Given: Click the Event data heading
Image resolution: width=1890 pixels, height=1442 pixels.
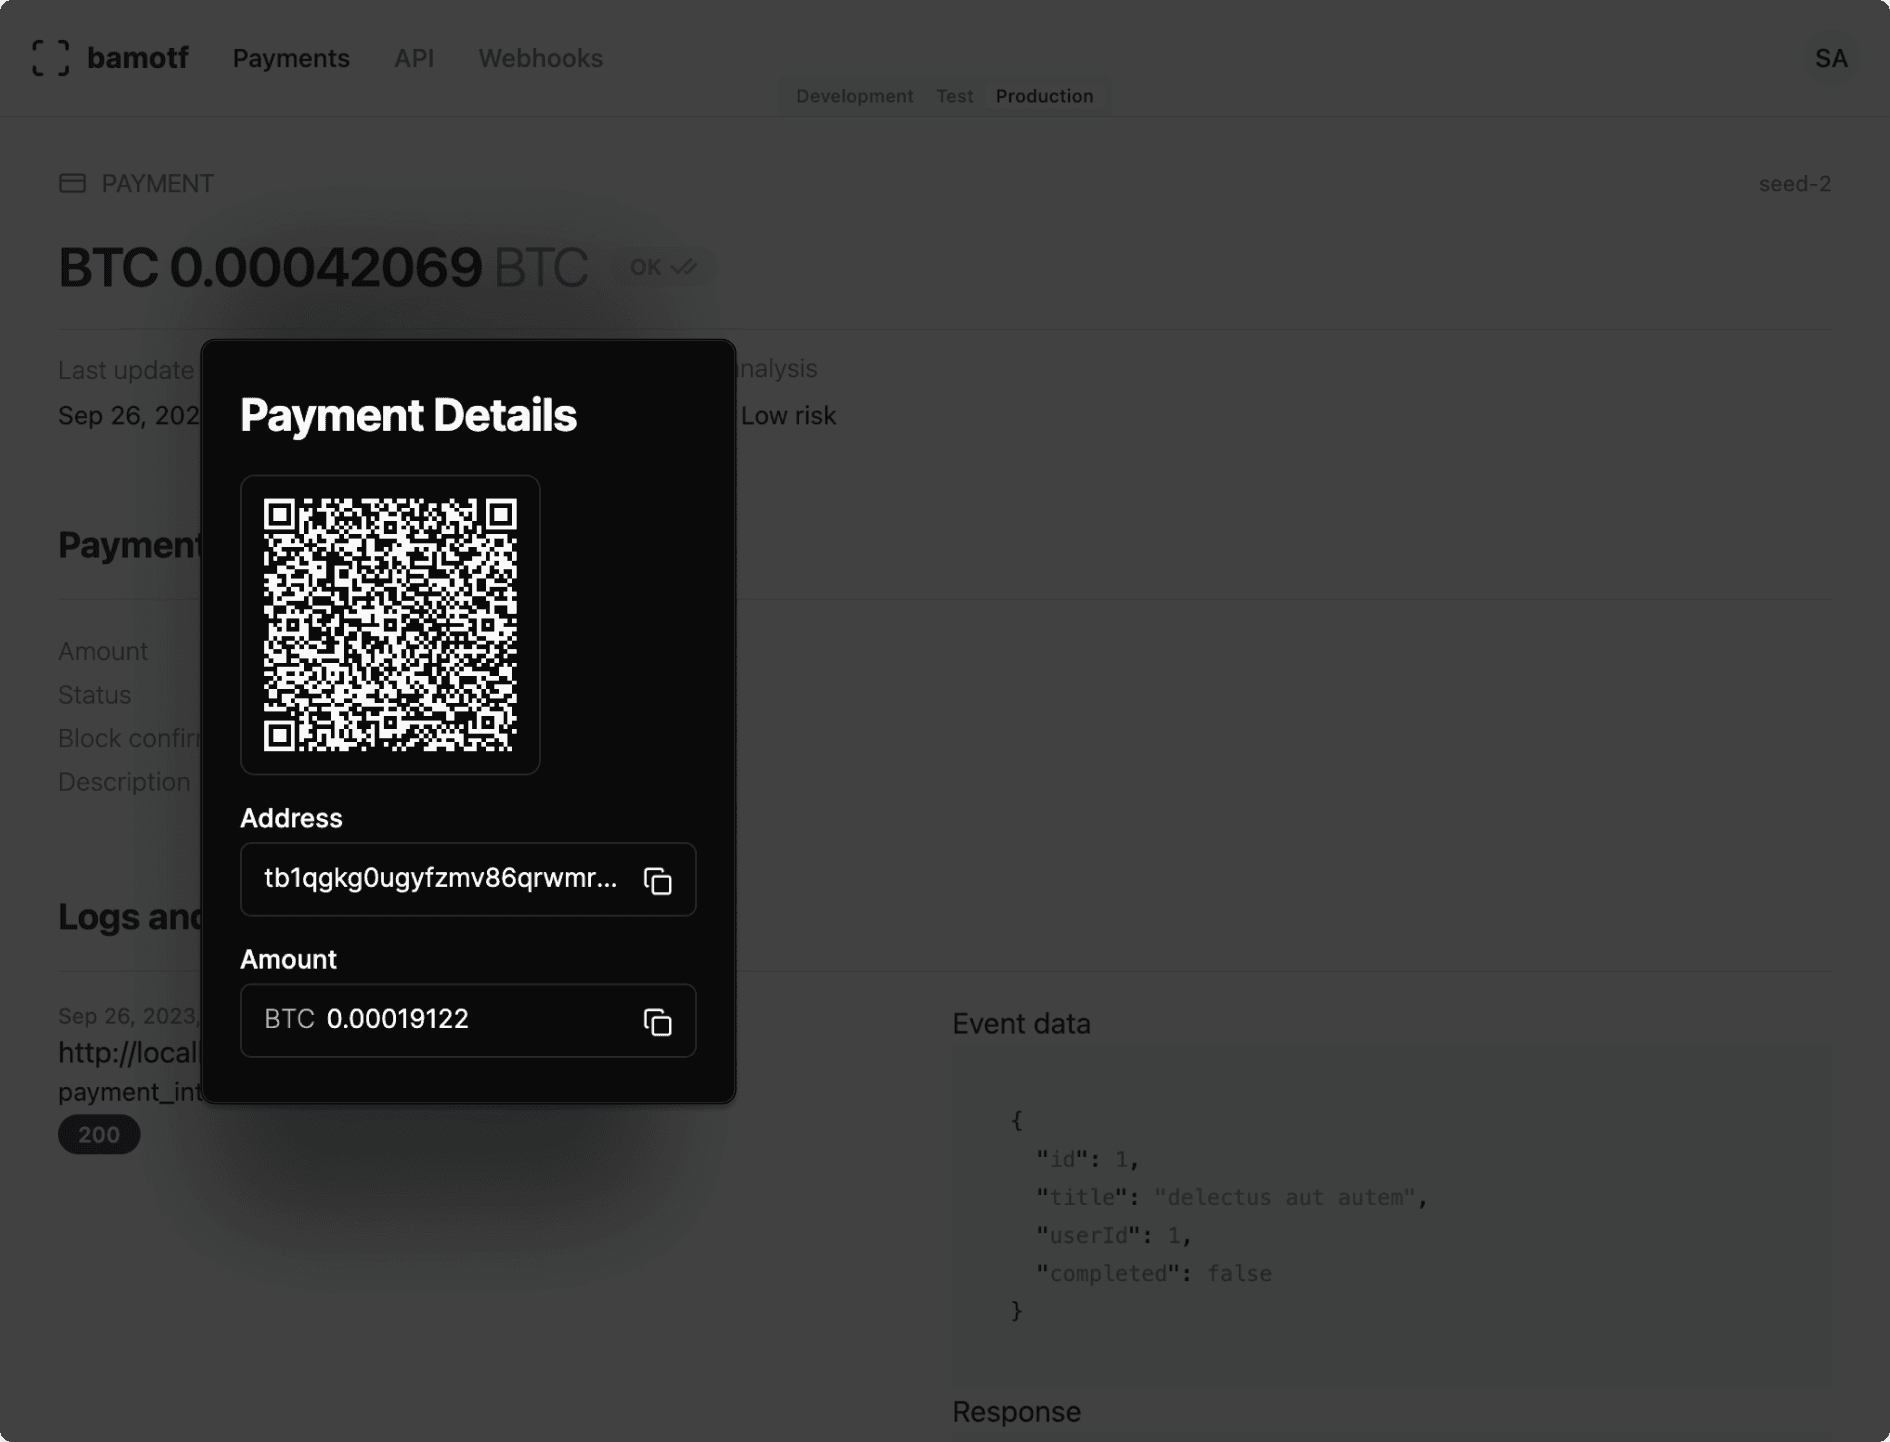Looking at the screenshot, I should pos(1021,1024).
